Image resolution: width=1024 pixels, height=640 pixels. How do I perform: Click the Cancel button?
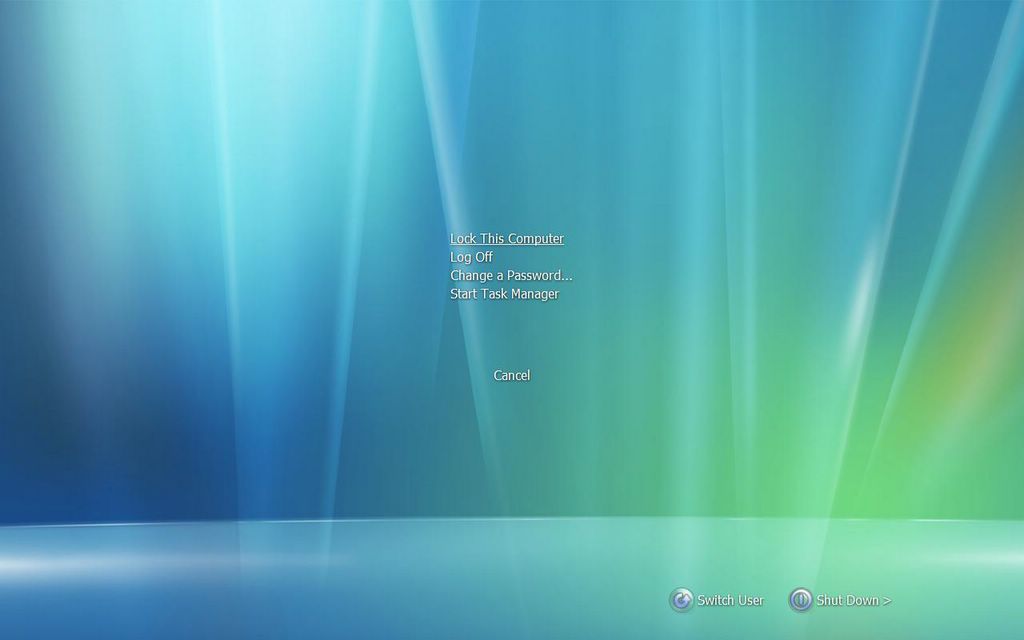click(512, 375)
